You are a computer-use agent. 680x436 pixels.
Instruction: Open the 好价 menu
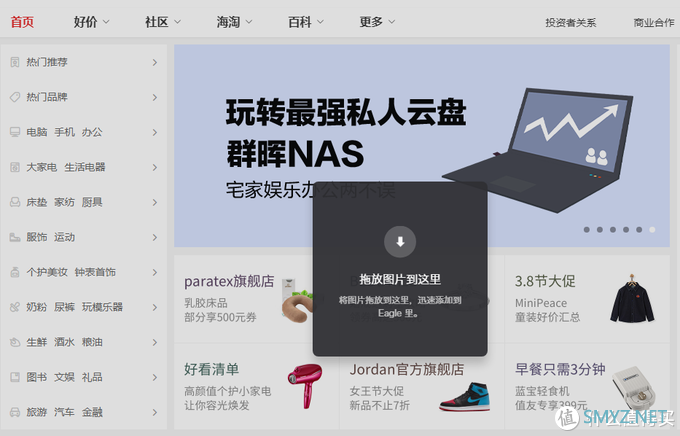[x=85, y=22]
